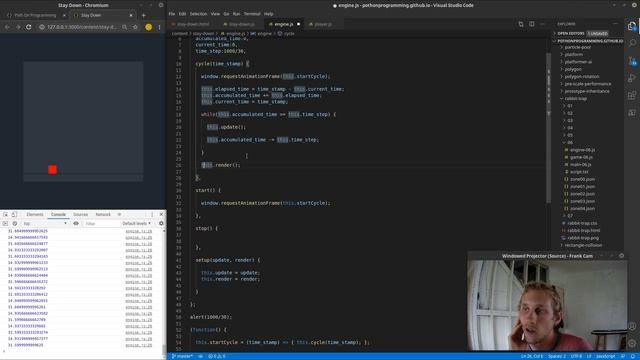Open DevTools console settings gear
This screenshot has height=360, width=640.
[161, 224]
